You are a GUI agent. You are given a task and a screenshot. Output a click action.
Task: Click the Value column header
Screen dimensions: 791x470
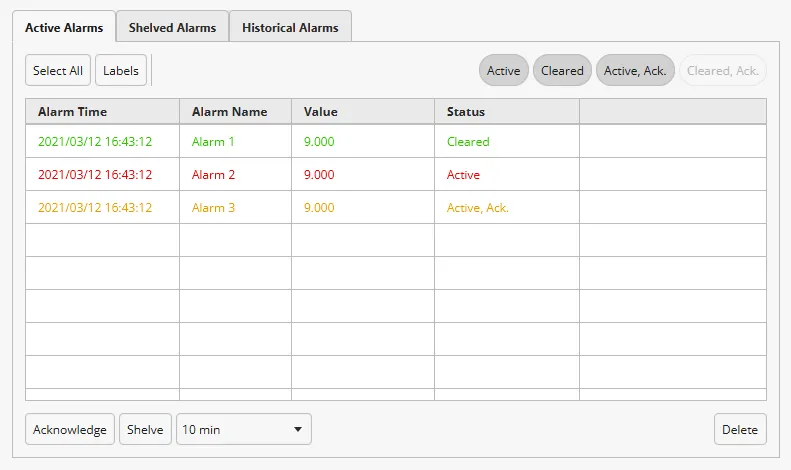[x=321, y=111]
